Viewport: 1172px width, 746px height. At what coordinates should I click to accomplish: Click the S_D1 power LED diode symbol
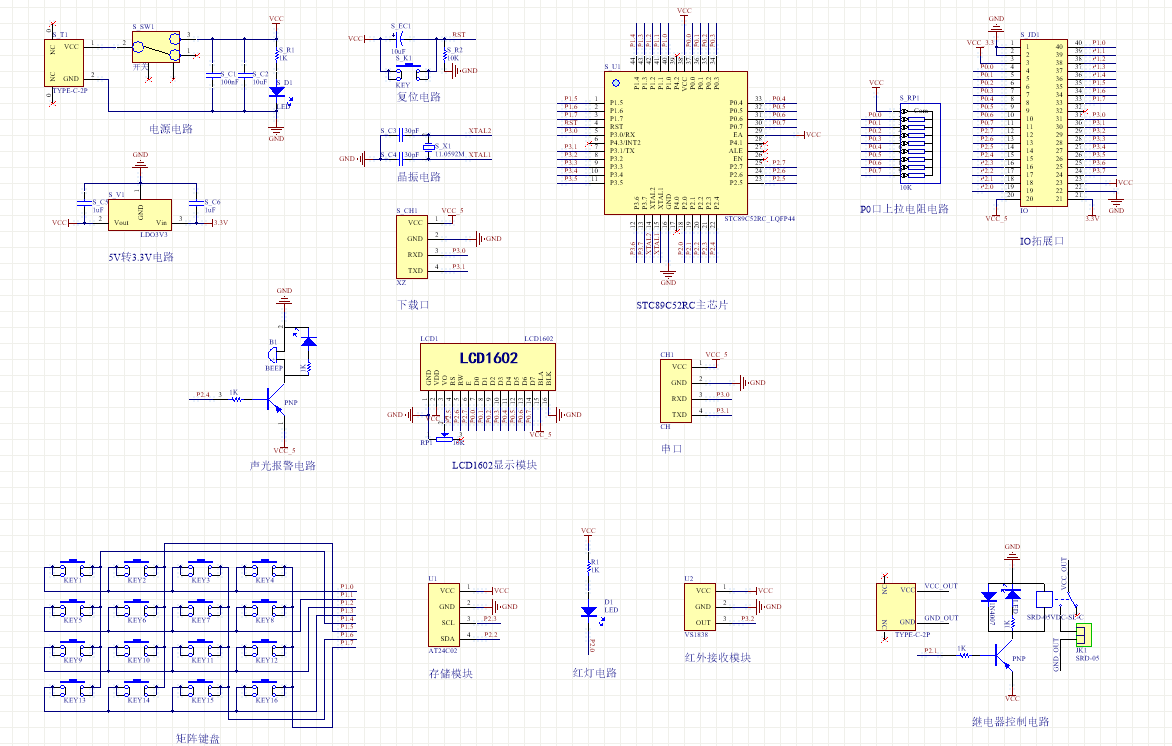(277, 91)
